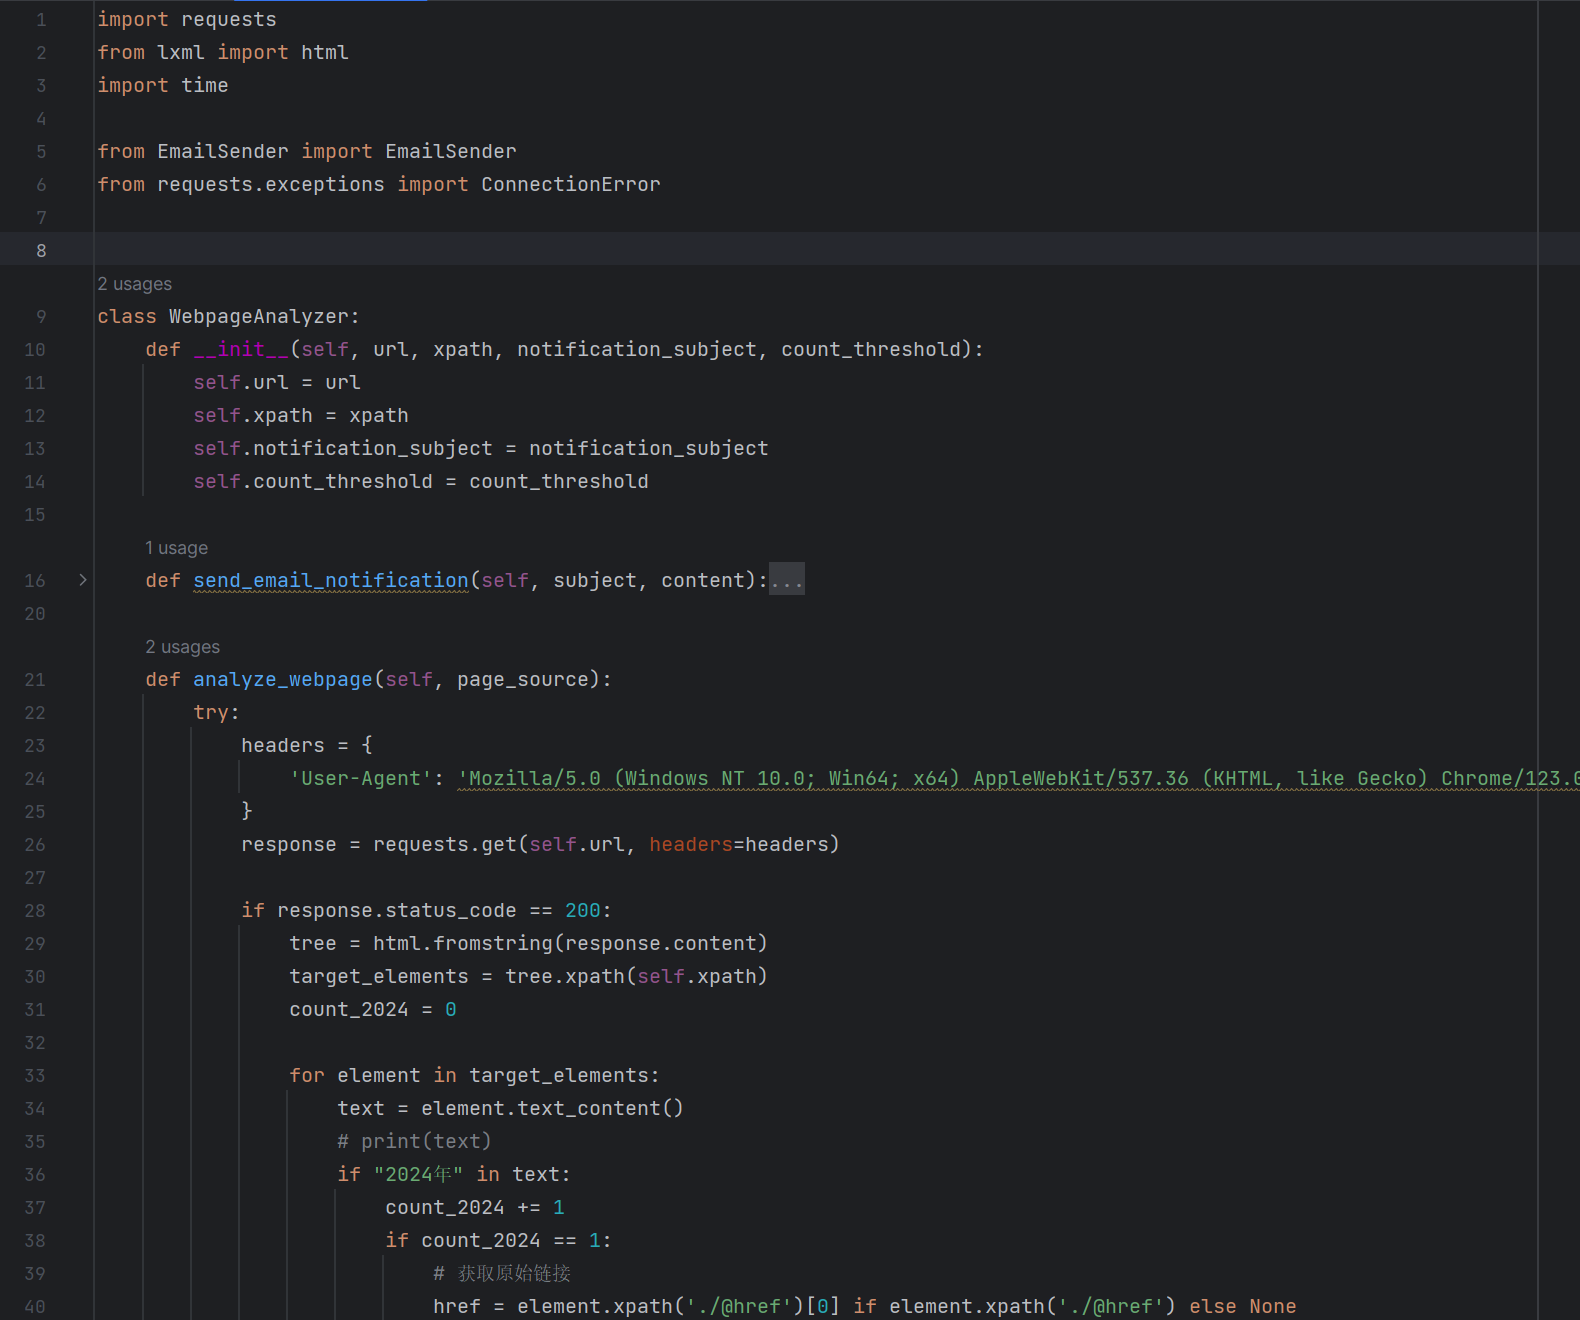Click the Chinese comment on line 39
1580x1320 pixels.
(502, 1273)
